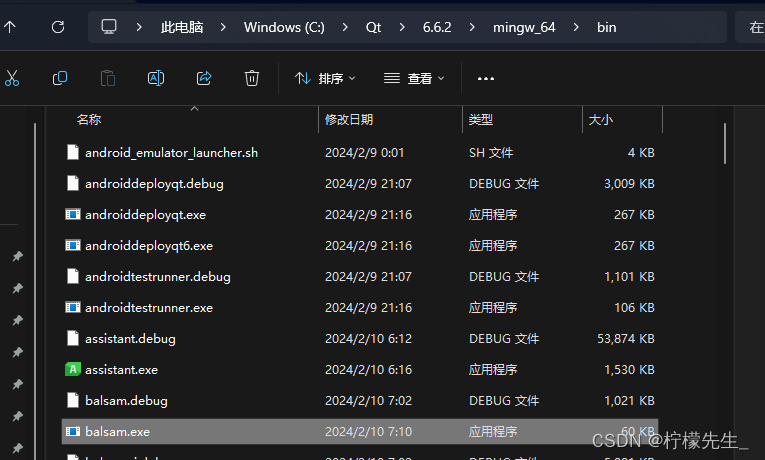Open the three-dot See more menu

click(x=486, y=79)
